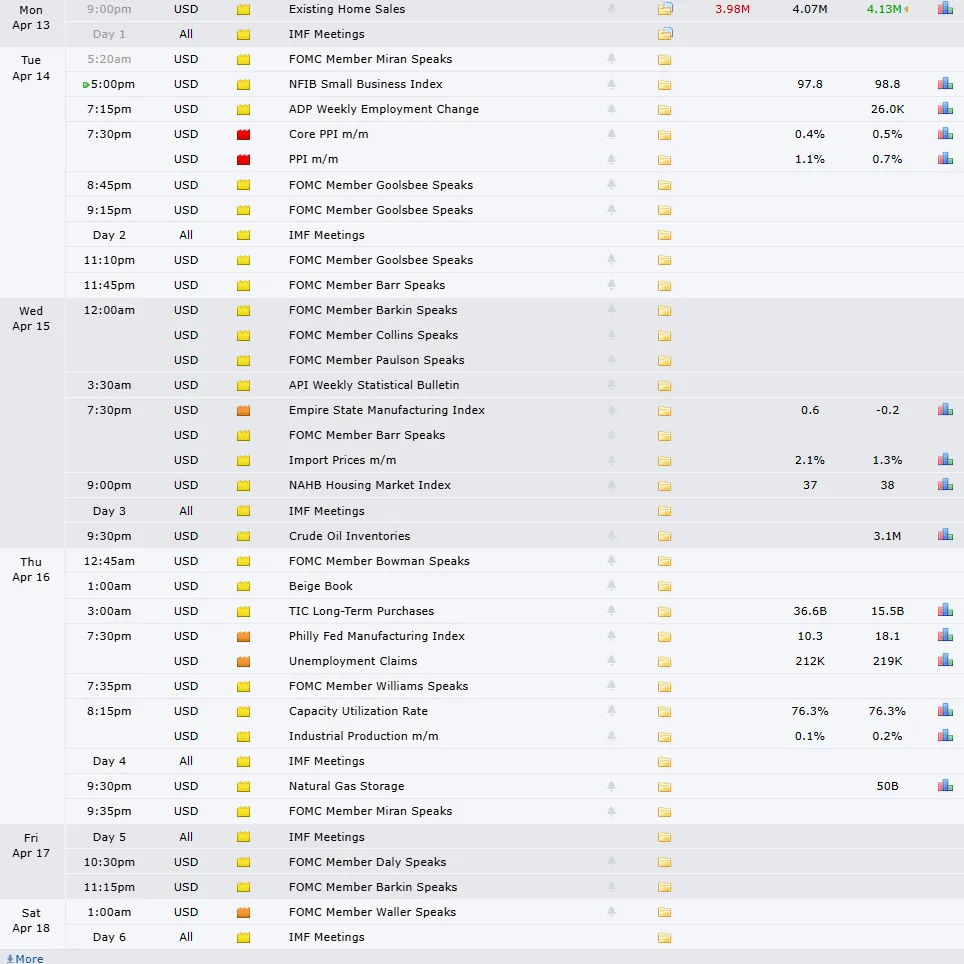This screenshot has height=964, width=964.
Task: Select the Capacity Utilization Rate event
Action: point(358,711)
